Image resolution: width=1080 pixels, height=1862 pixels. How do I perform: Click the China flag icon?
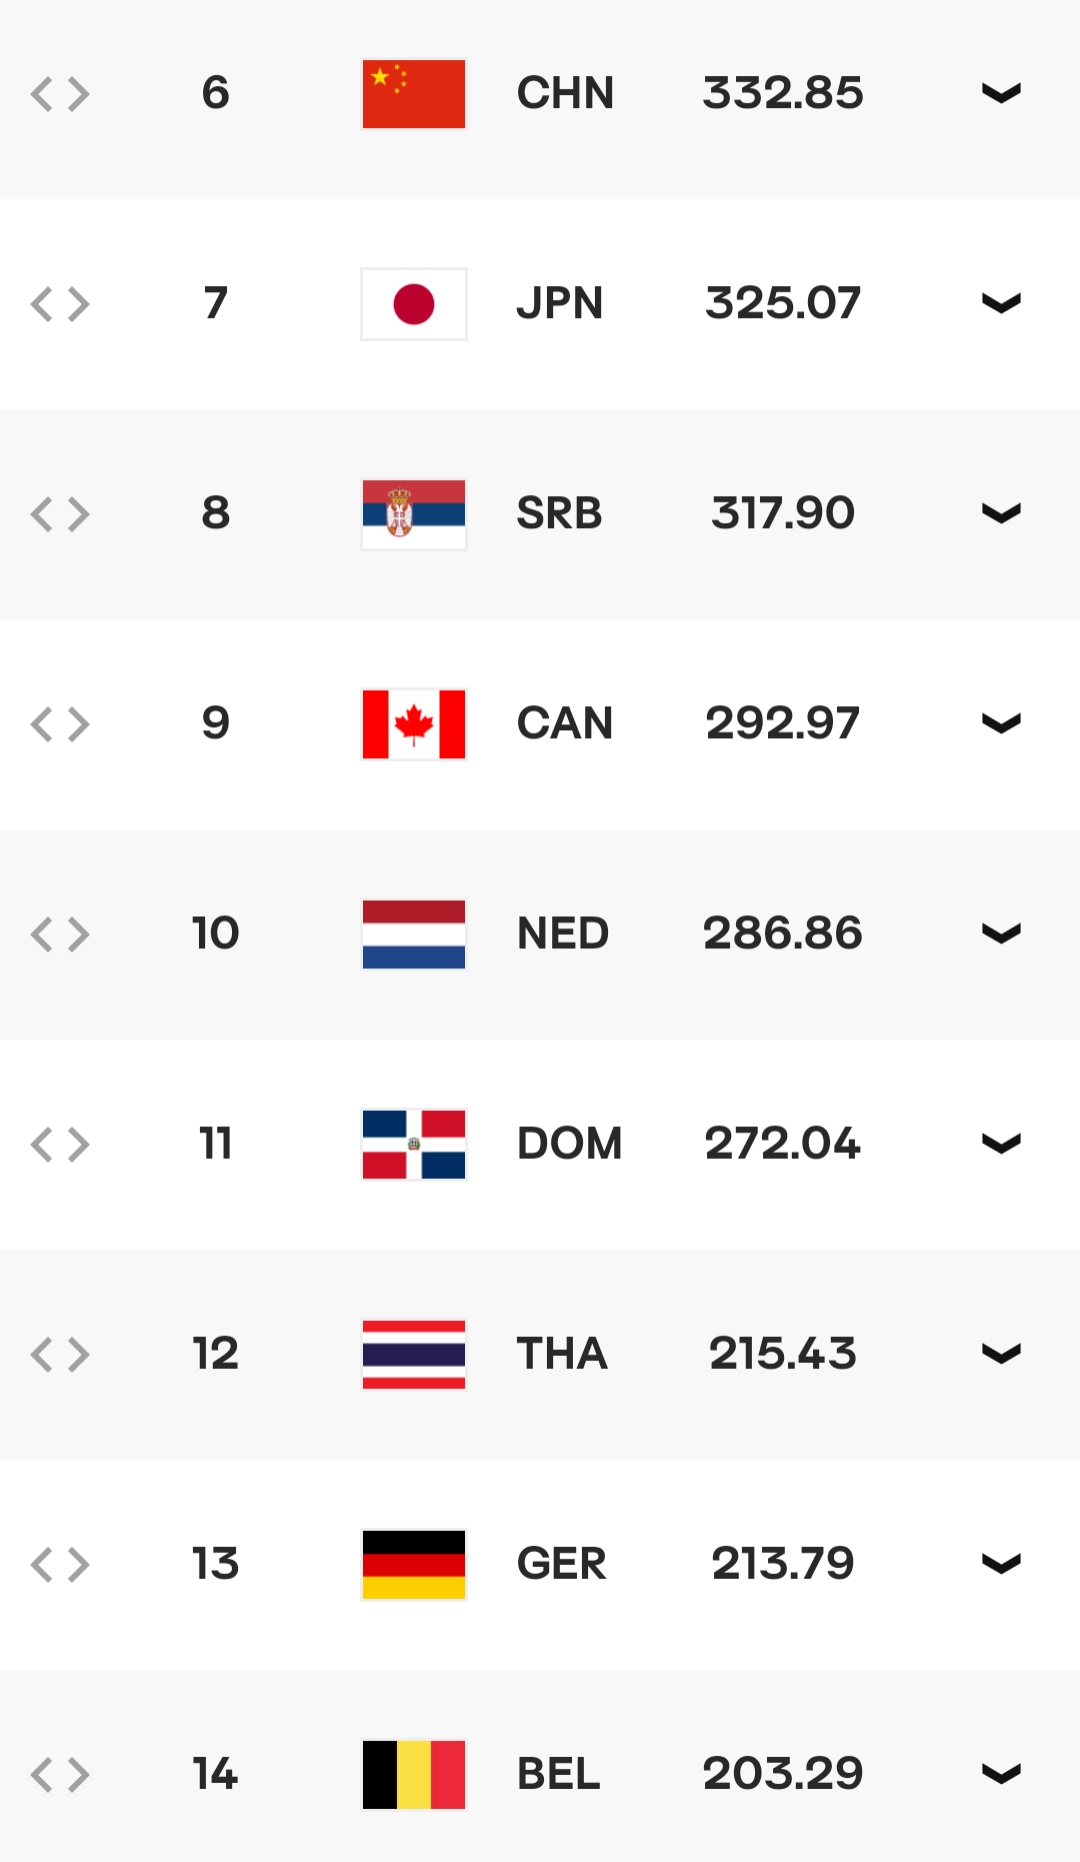[413, 94]
